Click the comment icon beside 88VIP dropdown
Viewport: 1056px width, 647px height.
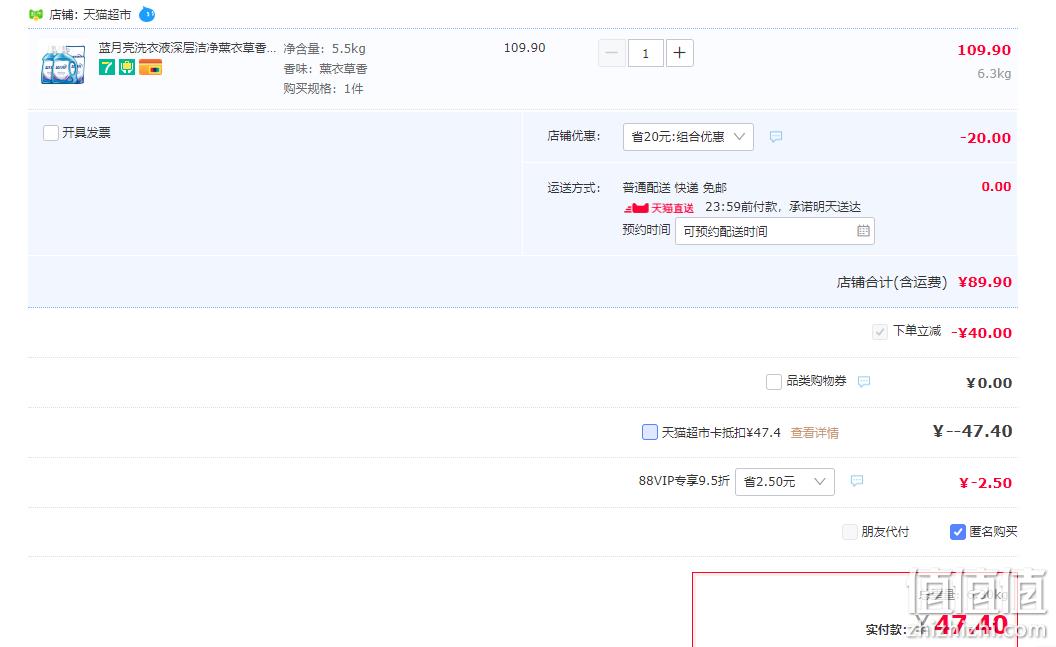(x=857, y=481)
